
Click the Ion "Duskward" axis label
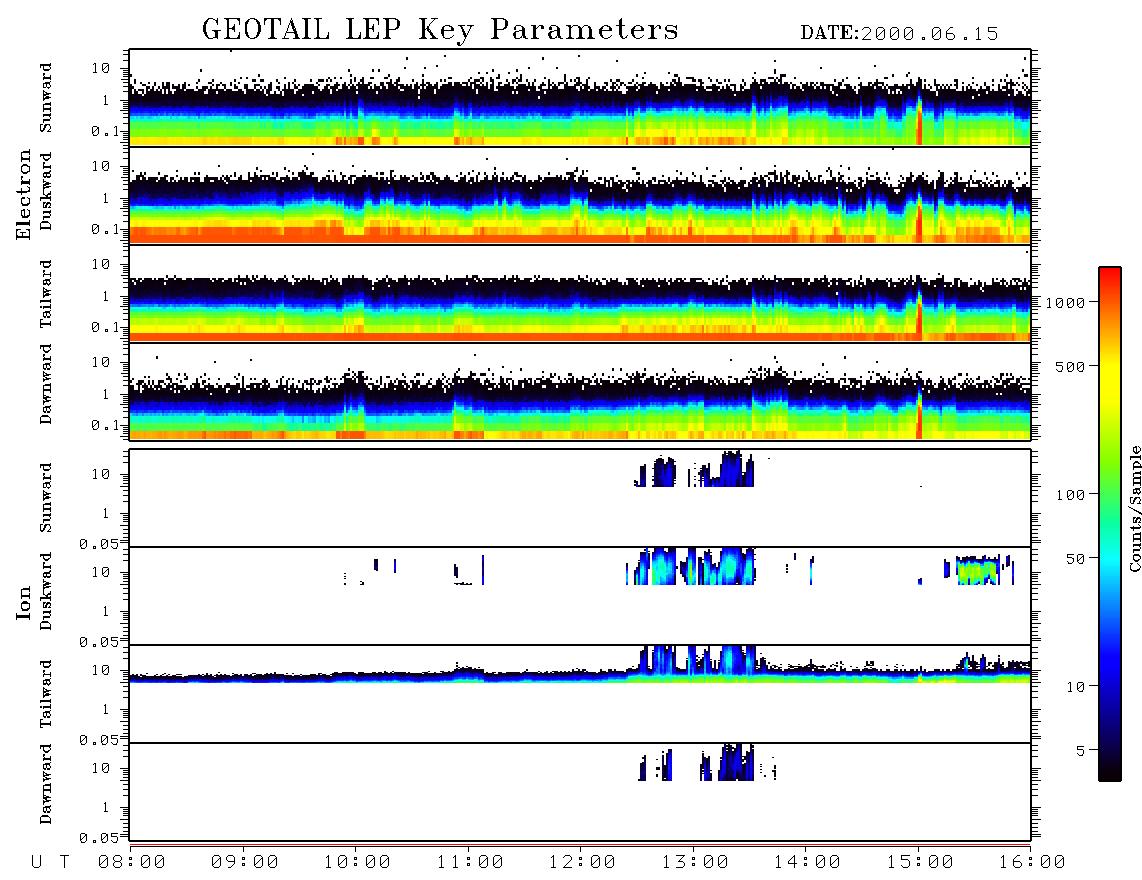click(46, 592)
